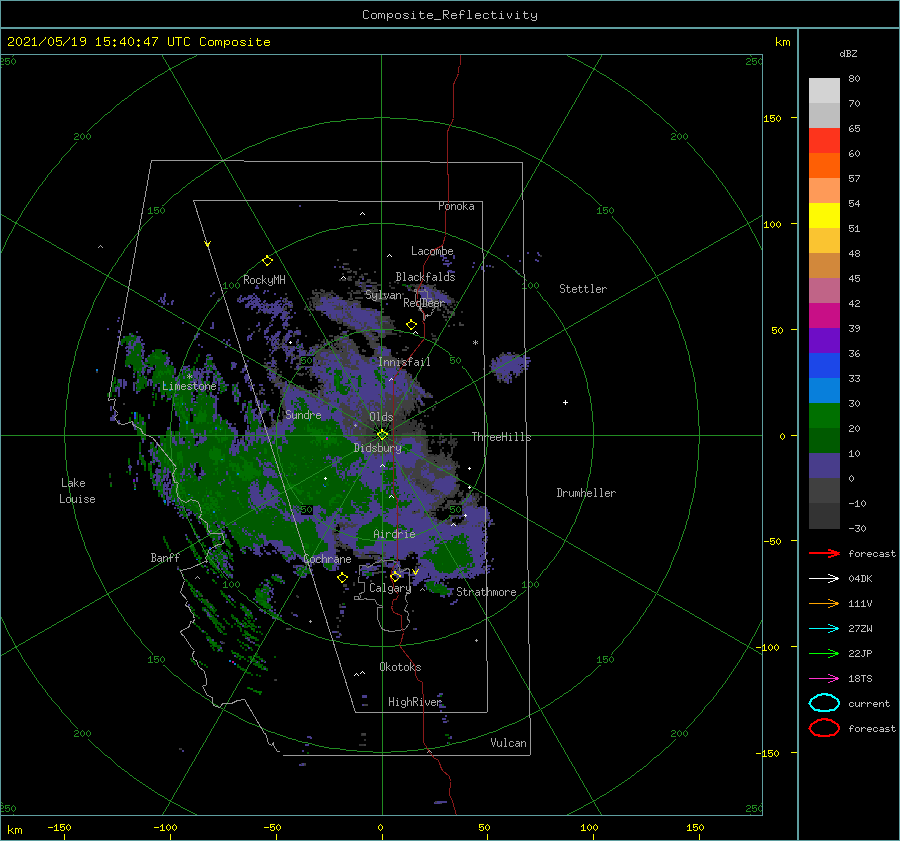Click the Strathmore city label
The width and height of the screenshot is (900, 841).
pyautogui.click(x=486, y=592)
